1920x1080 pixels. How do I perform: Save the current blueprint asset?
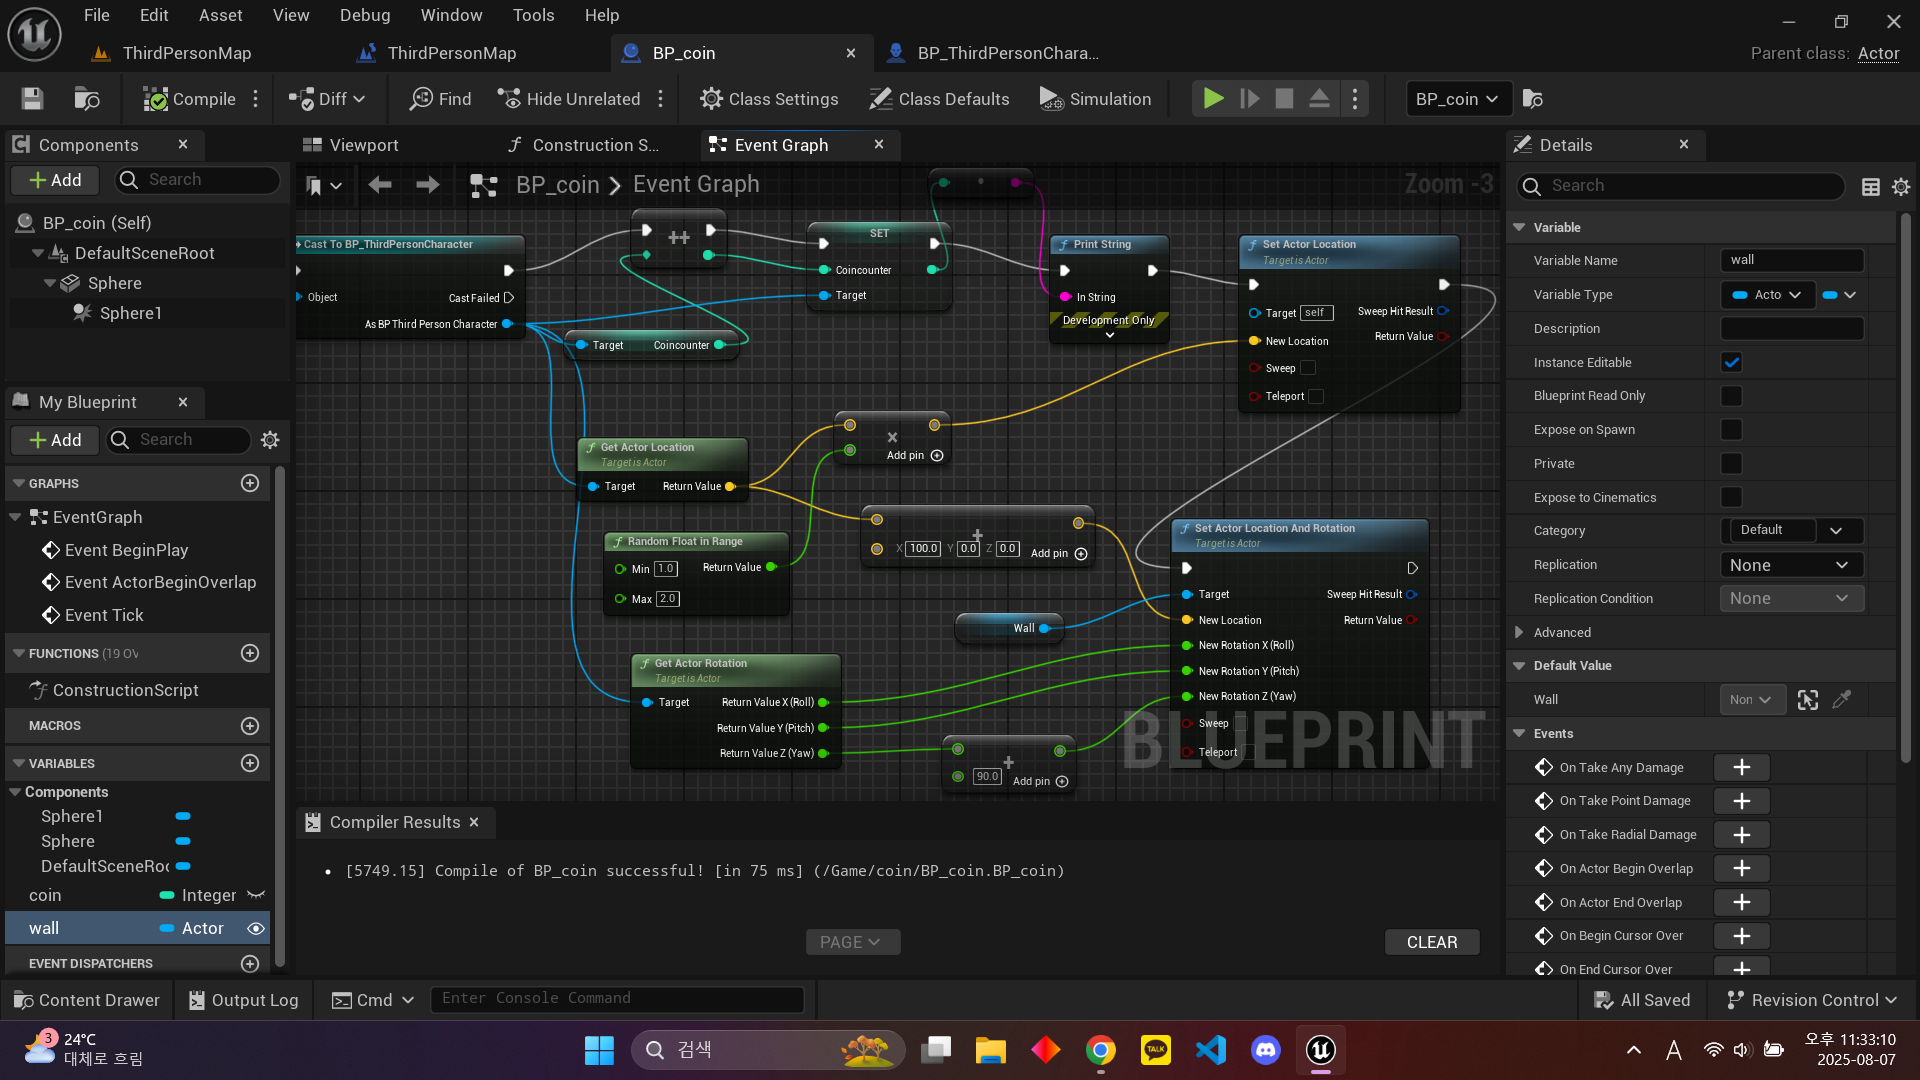tap(32, 99)
